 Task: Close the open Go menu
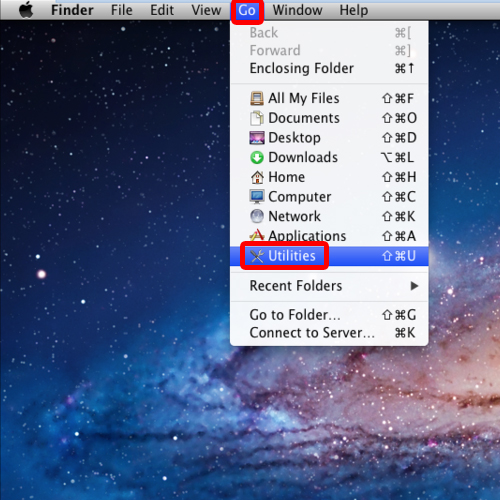[247, 10]
